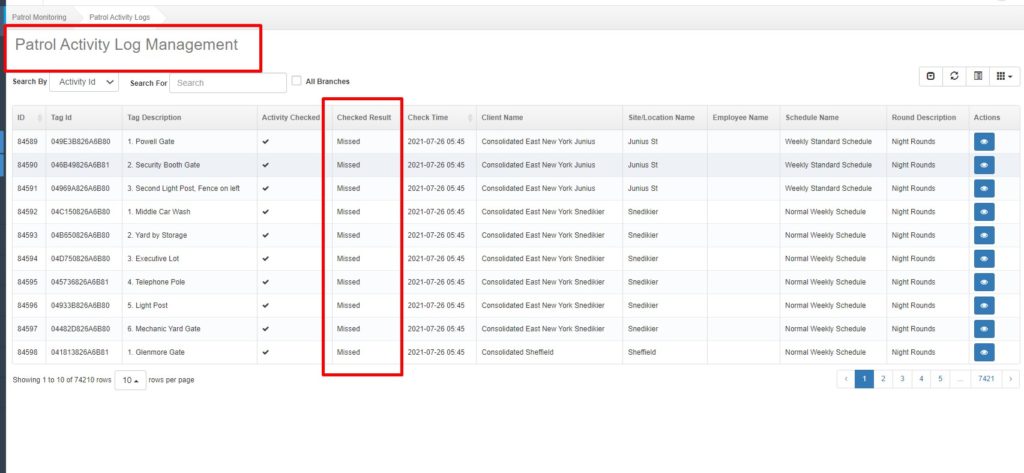Open the rows per page dropdown
Screen dimensions: 1024x473
point(129,381)
